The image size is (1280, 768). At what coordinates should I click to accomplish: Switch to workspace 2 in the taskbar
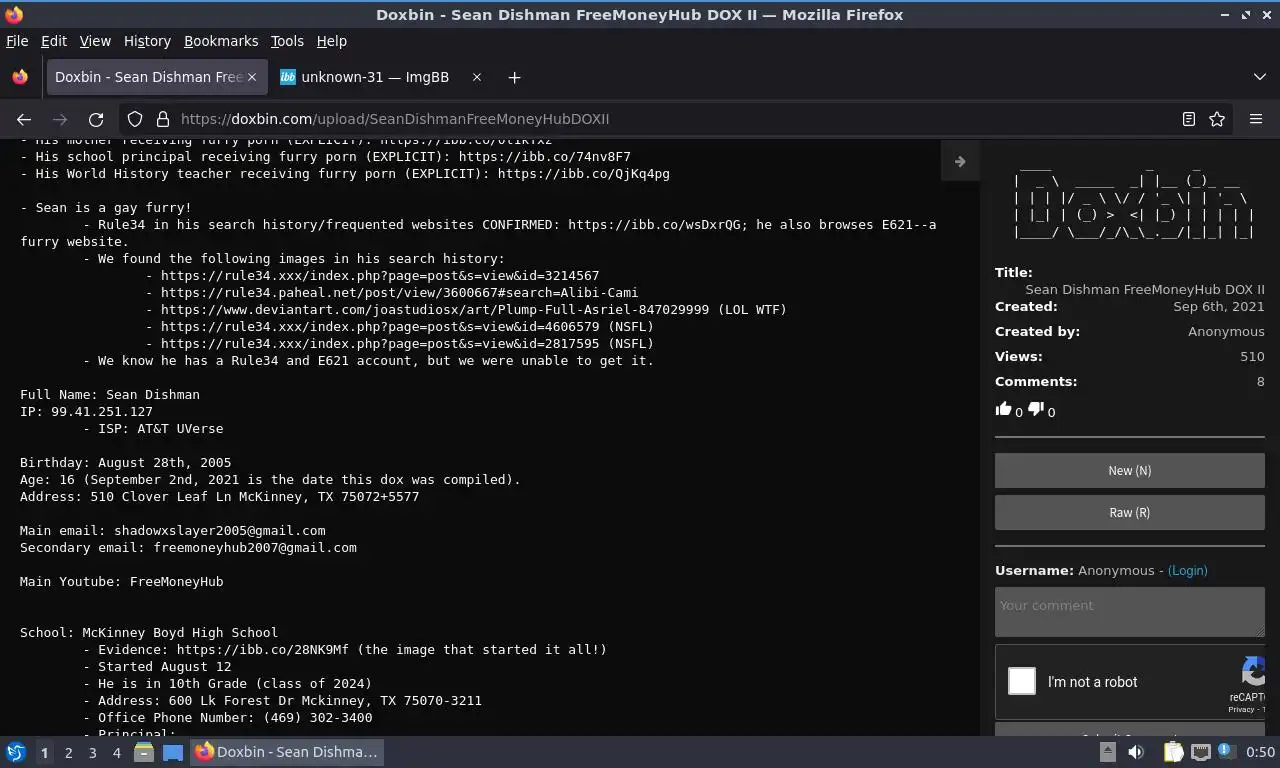pyautogui.click(x=68, y=752)
